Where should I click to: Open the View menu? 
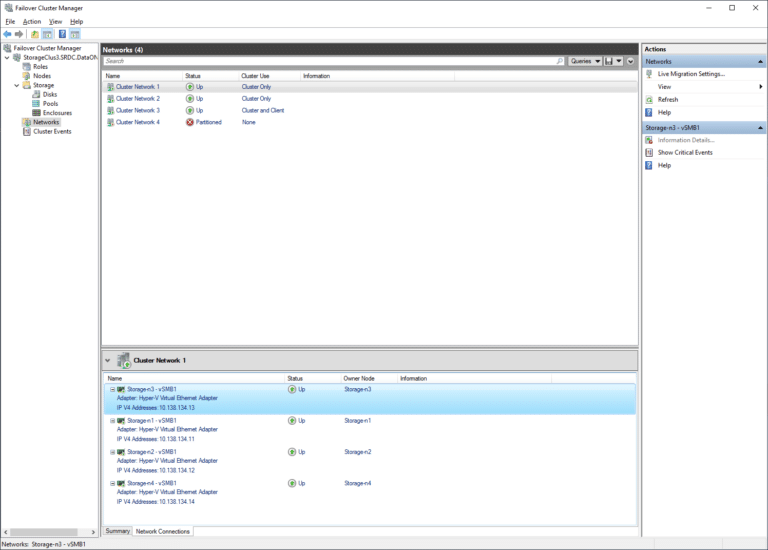pyautogui.click(x=55, y=22)
